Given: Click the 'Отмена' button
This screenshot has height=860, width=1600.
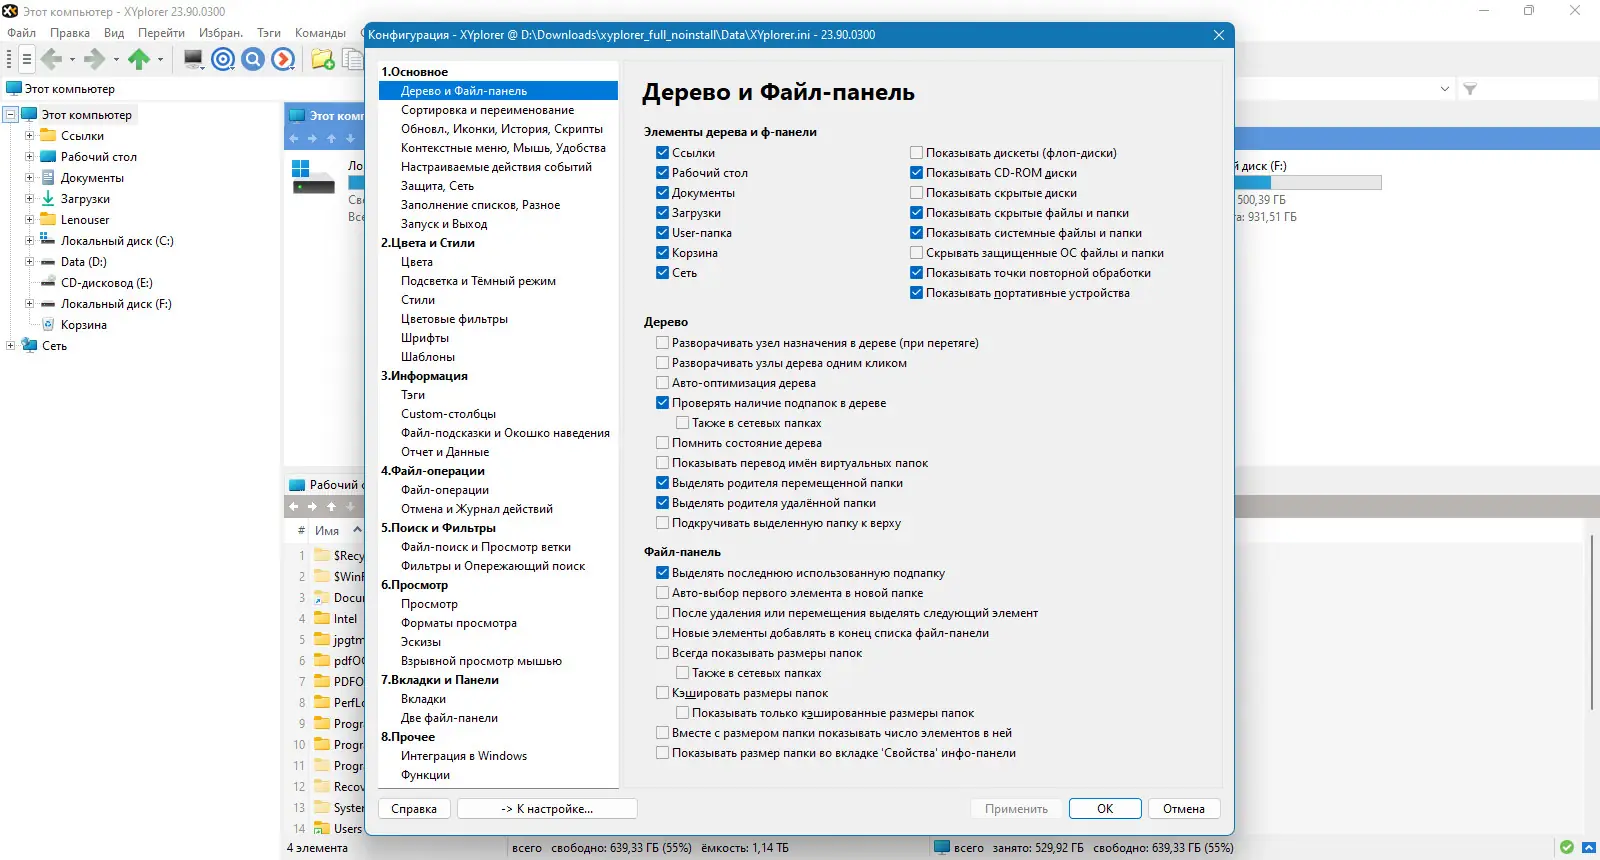Looking at the screenshot, I should (x=1184, y=809).
